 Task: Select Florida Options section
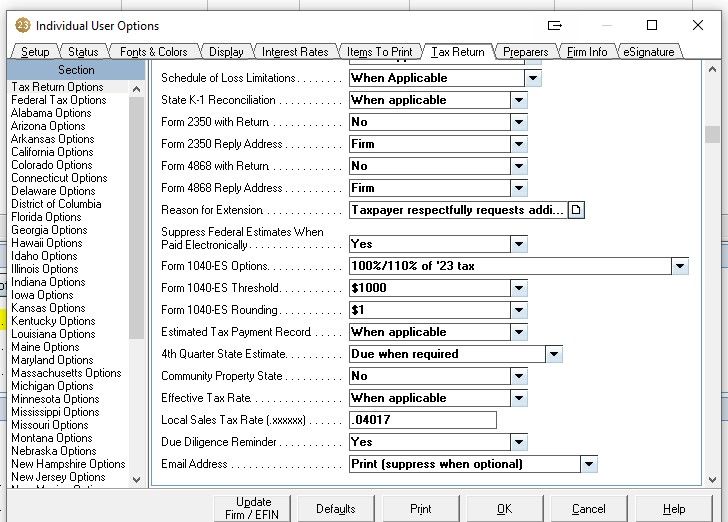pos(46,217)
